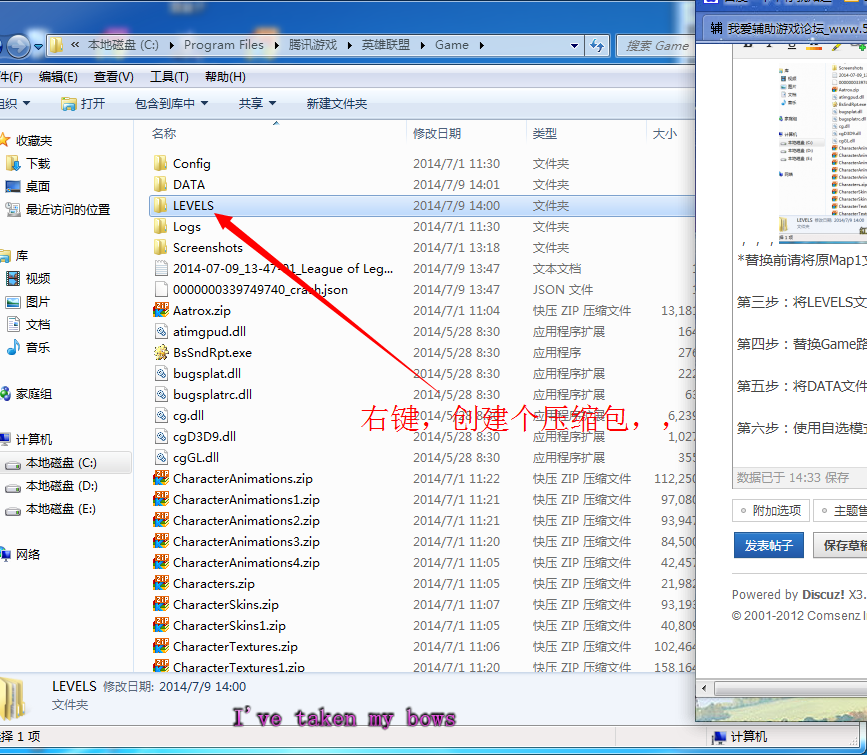Viewport: 867px width, 755px height.
Task: Click the refresh button beside address bar
Action: pyautogui.click(x=597, y=45)
